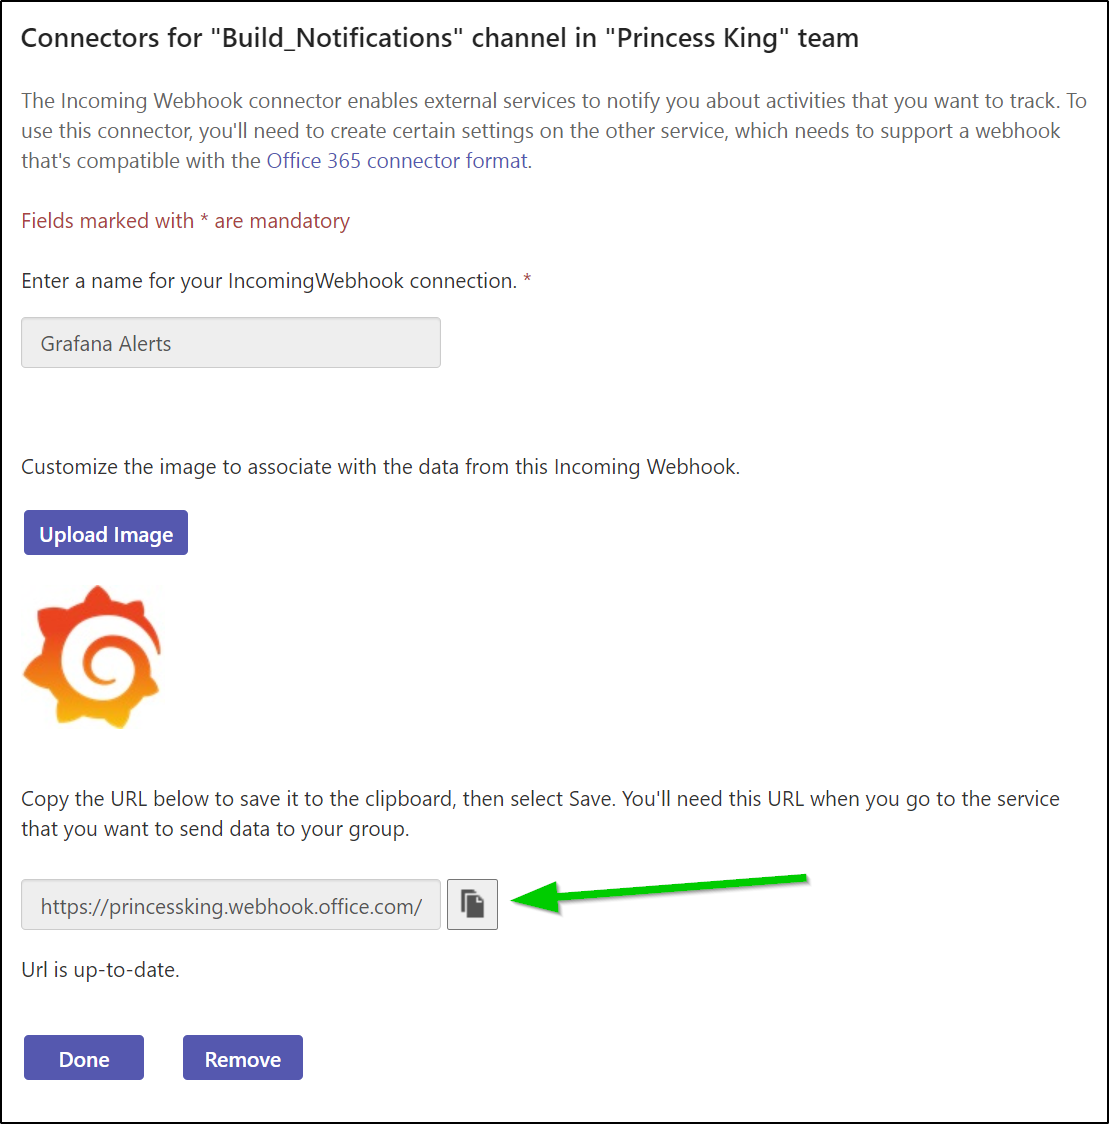Screen dimensions: 1109x1124
Task: Focus the princessking webhook URL field
Action: (x=231, y=905)
